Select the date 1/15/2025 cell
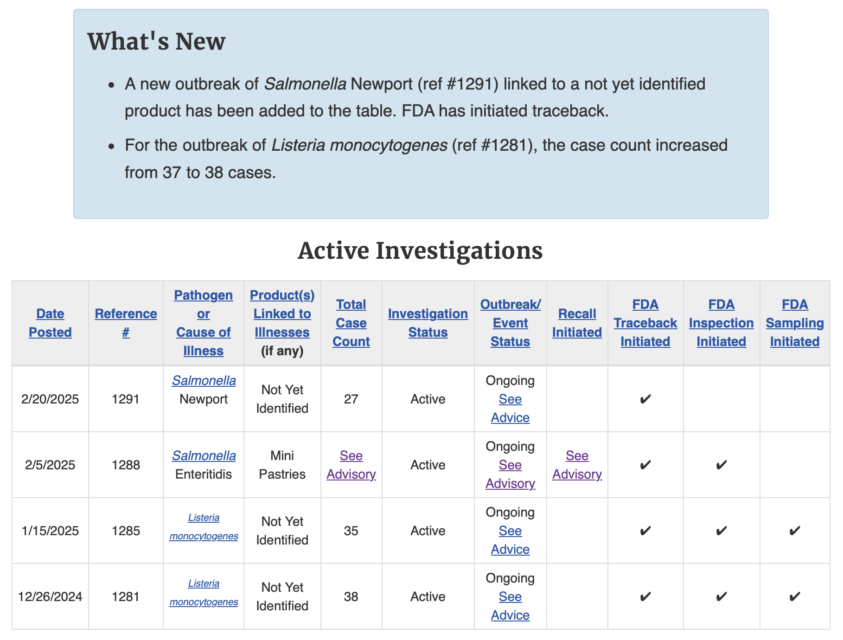The height and width of the screenshot is (640, 843). [50, 531]
